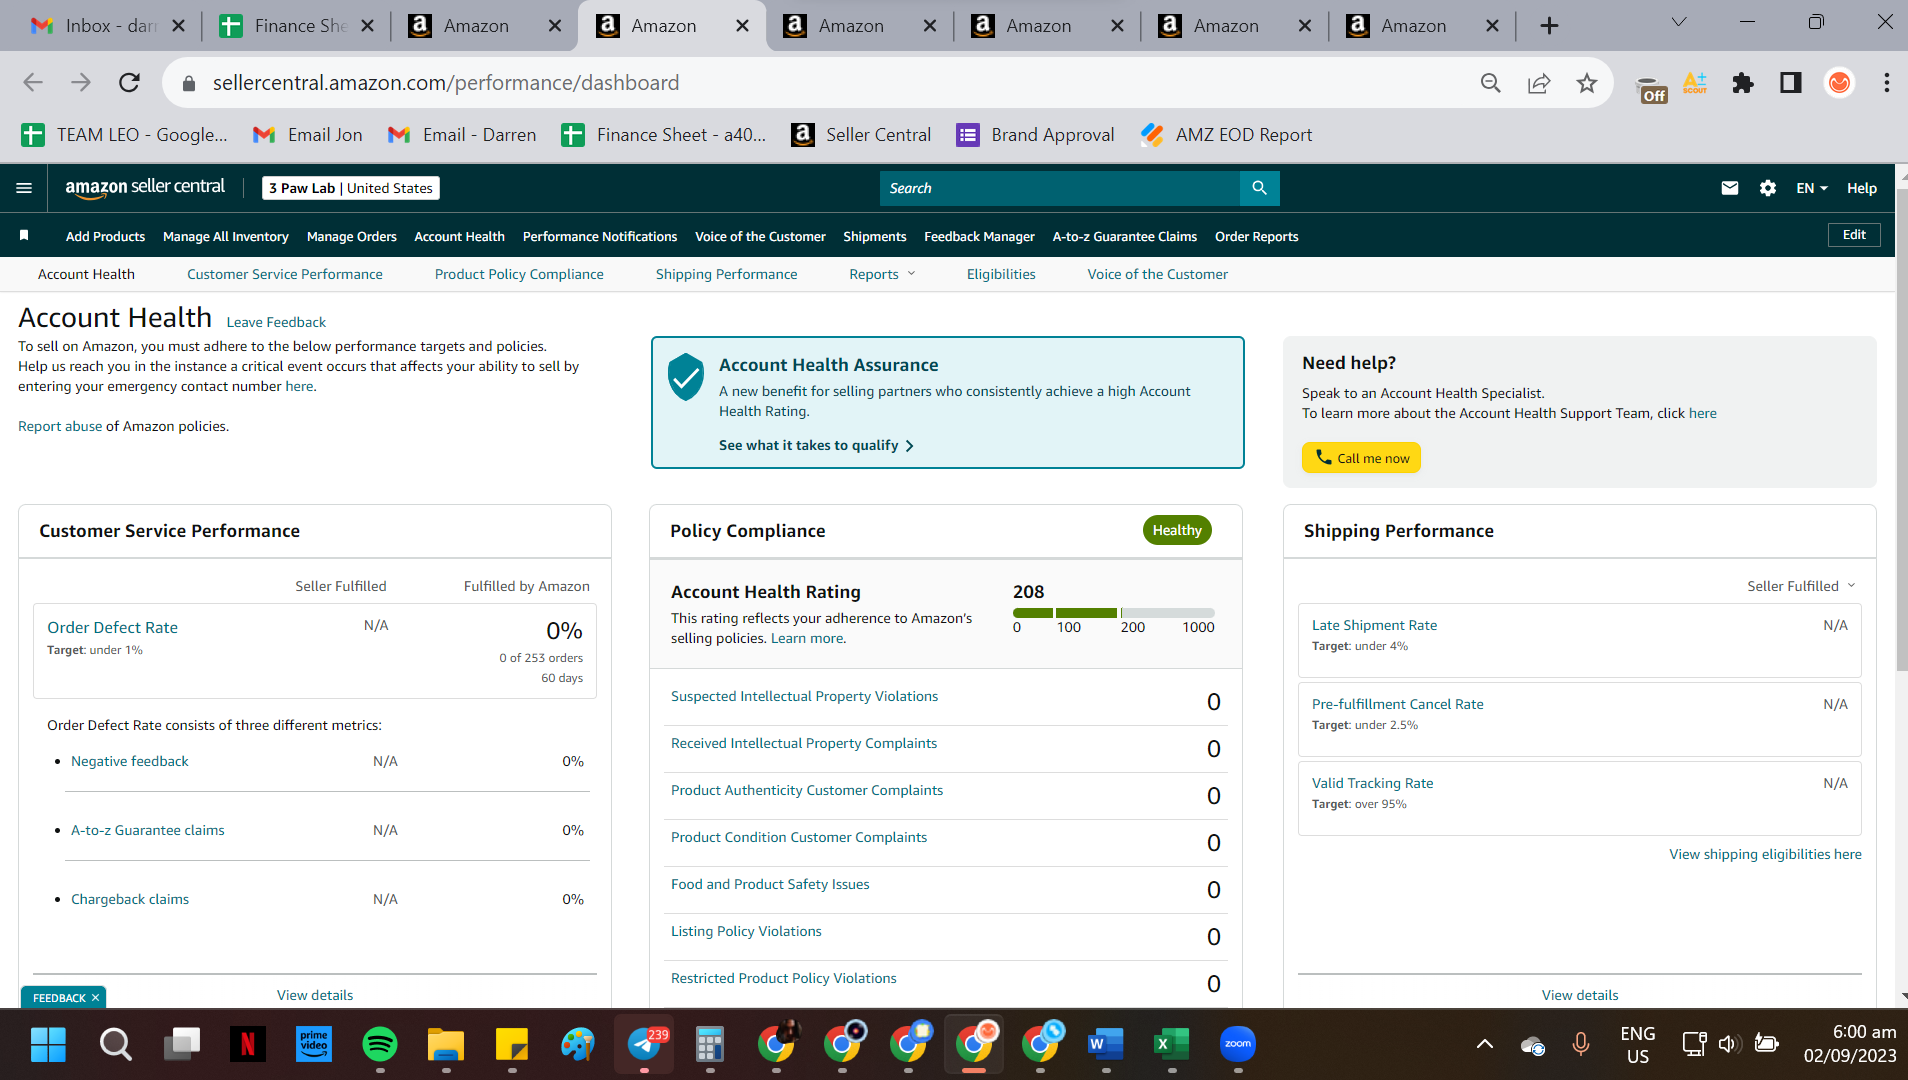Open Telegram from the taskbar
Viewport: 1908px width, 1080px height.
(x=644, y=1045)
